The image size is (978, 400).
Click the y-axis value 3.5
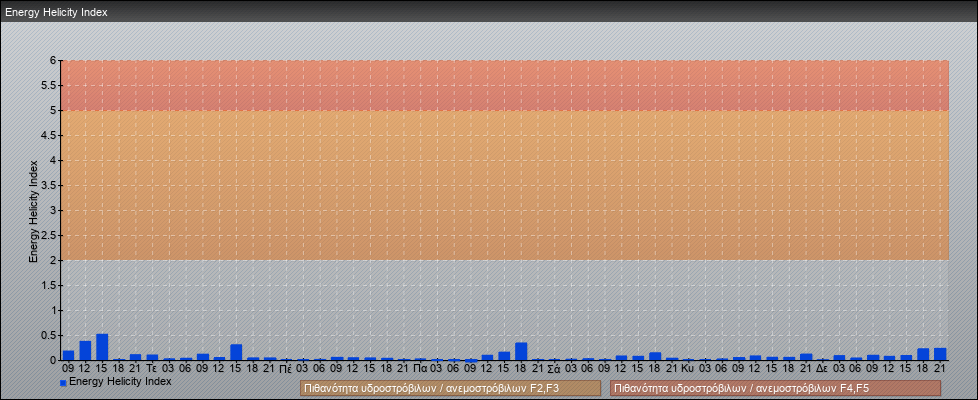coord(50,185)
